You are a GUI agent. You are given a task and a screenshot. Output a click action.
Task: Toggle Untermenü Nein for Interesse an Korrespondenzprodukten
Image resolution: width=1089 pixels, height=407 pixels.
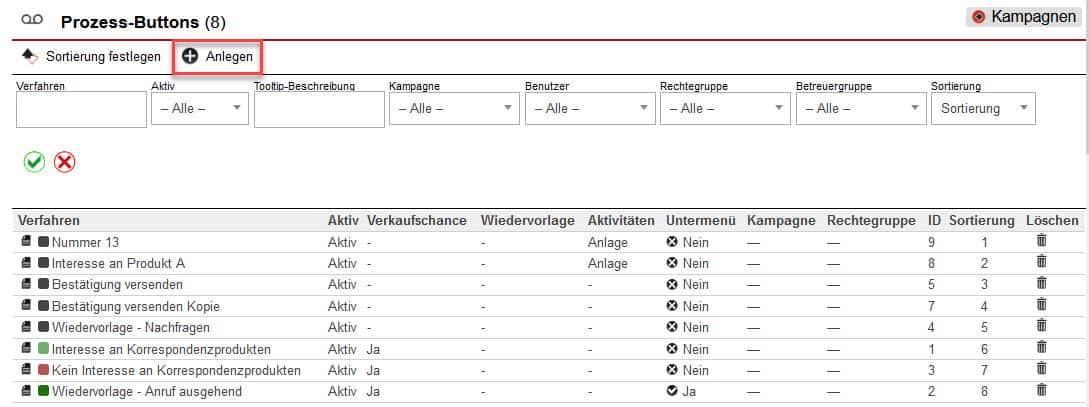[672, 349]
